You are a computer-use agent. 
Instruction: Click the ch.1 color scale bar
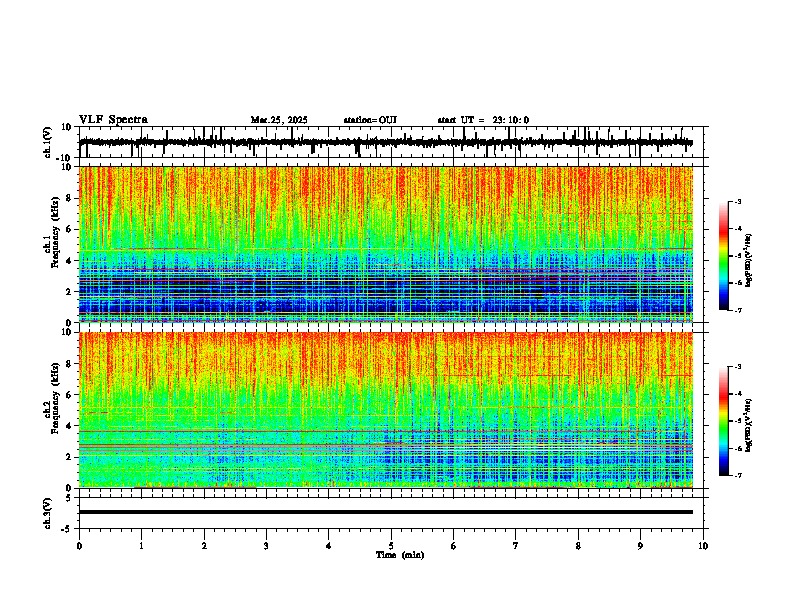point(724,256)
